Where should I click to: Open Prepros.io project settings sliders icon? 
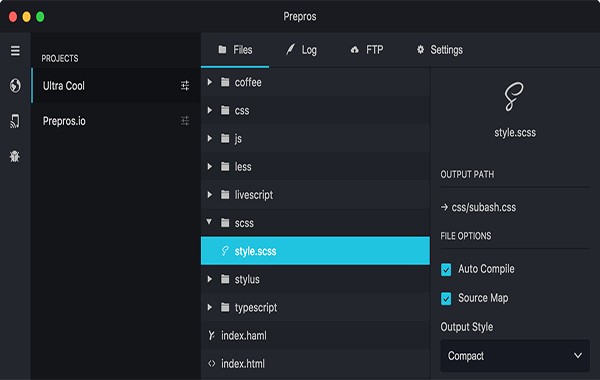185,121
